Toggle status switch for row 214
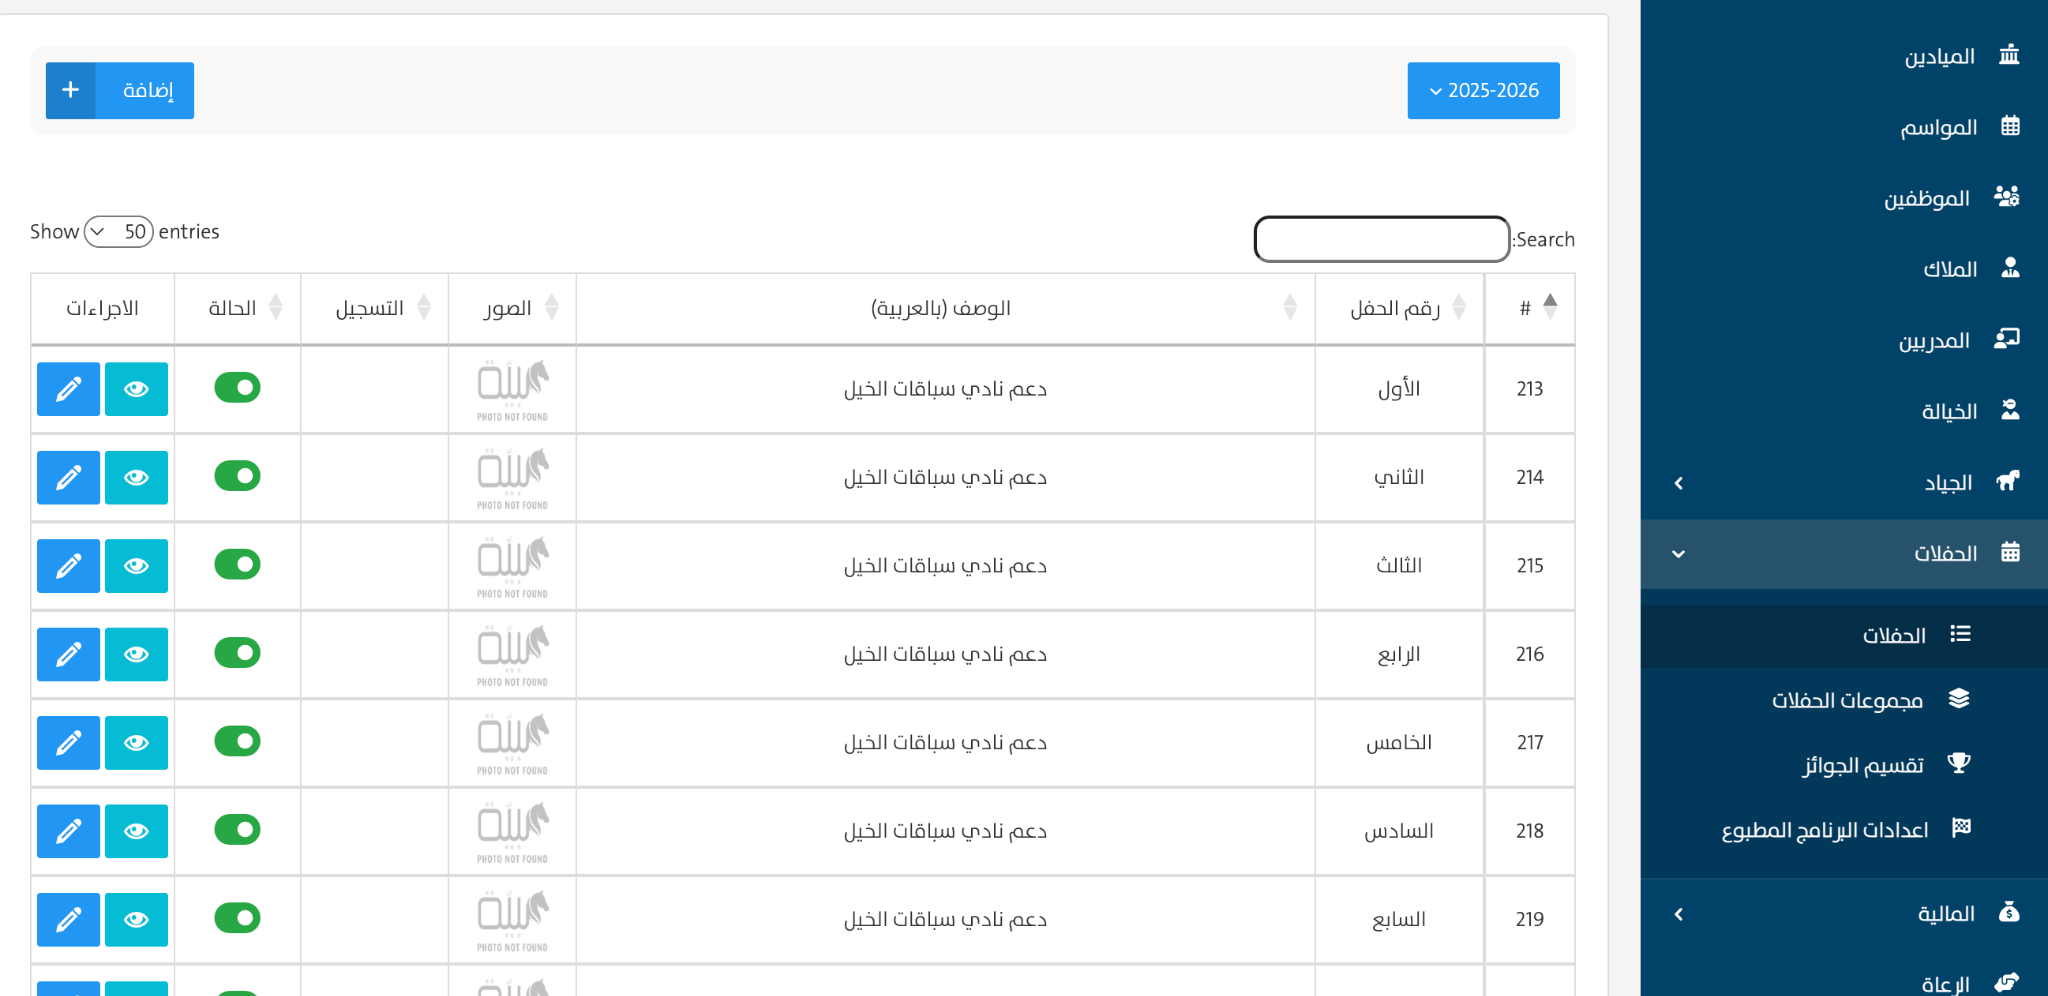 (x=237, y=476)
